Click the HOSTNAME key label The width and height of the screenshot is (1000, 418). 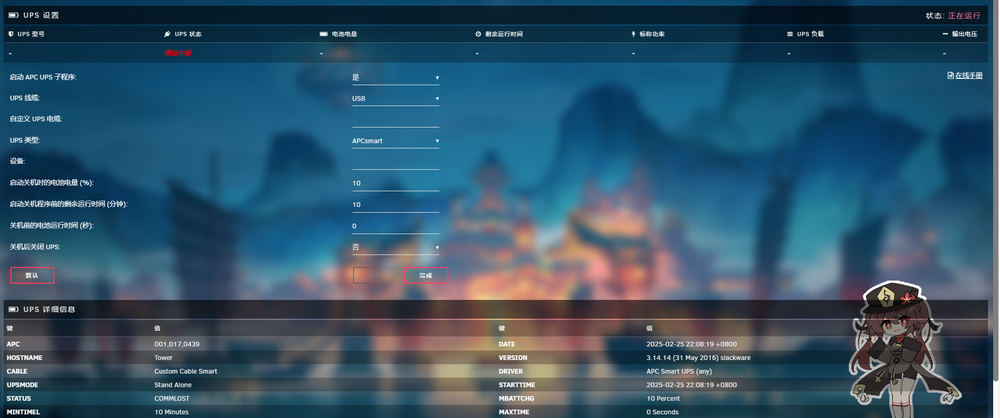pyautogui.click(x=23, y=358)
